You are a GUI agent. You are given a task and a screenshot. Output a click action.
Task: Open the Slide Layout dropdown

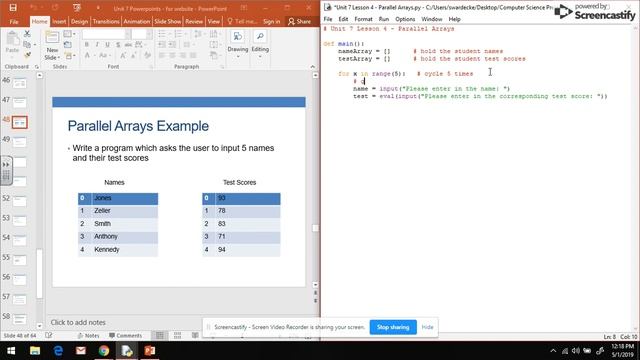pyautogui.click(x=69, y=34)
